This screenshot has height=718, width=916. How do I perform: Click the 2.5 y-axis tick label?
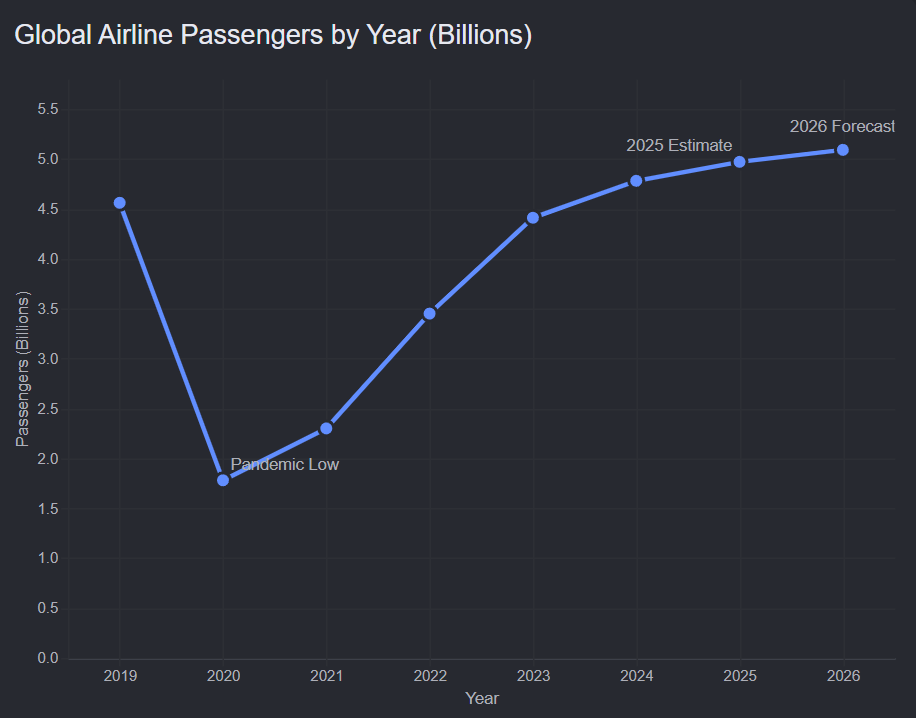click(48, 409)
